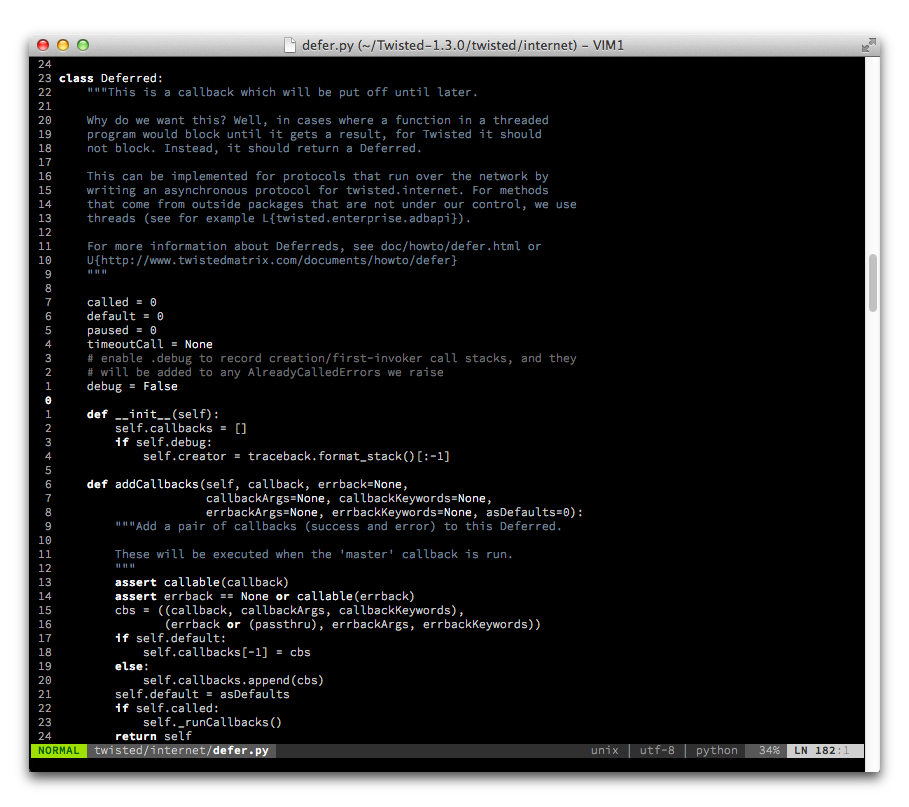Click the 'Why do we want this?' line

pos(318,121)
